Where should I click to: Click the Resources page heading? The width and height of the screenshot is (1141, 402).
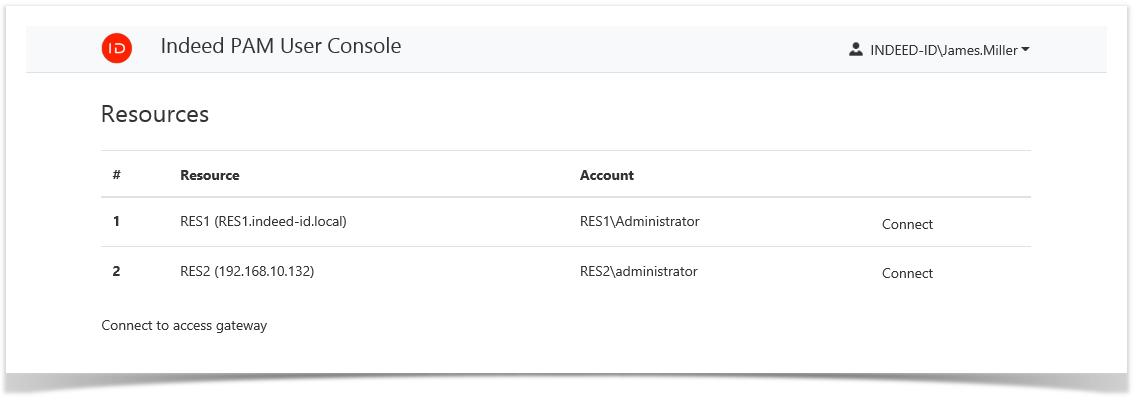pos(155,114)
